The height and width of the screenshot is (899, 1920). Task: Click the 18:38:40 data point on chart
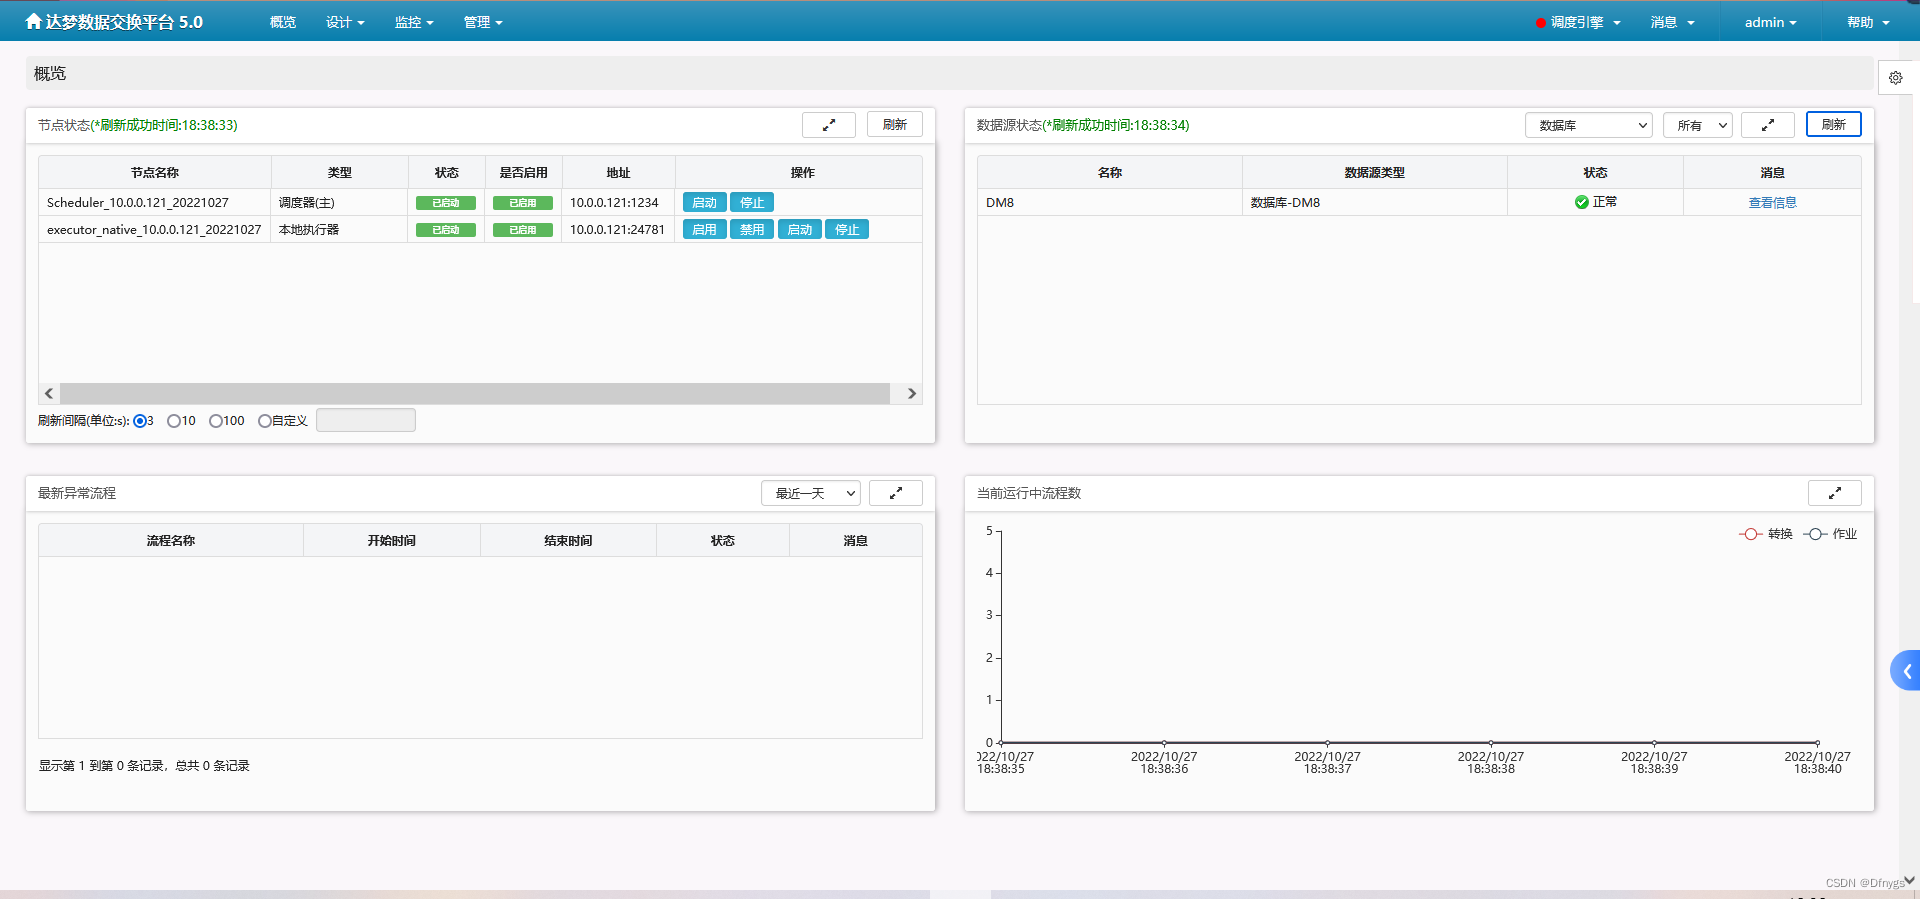click(1817, 743)
